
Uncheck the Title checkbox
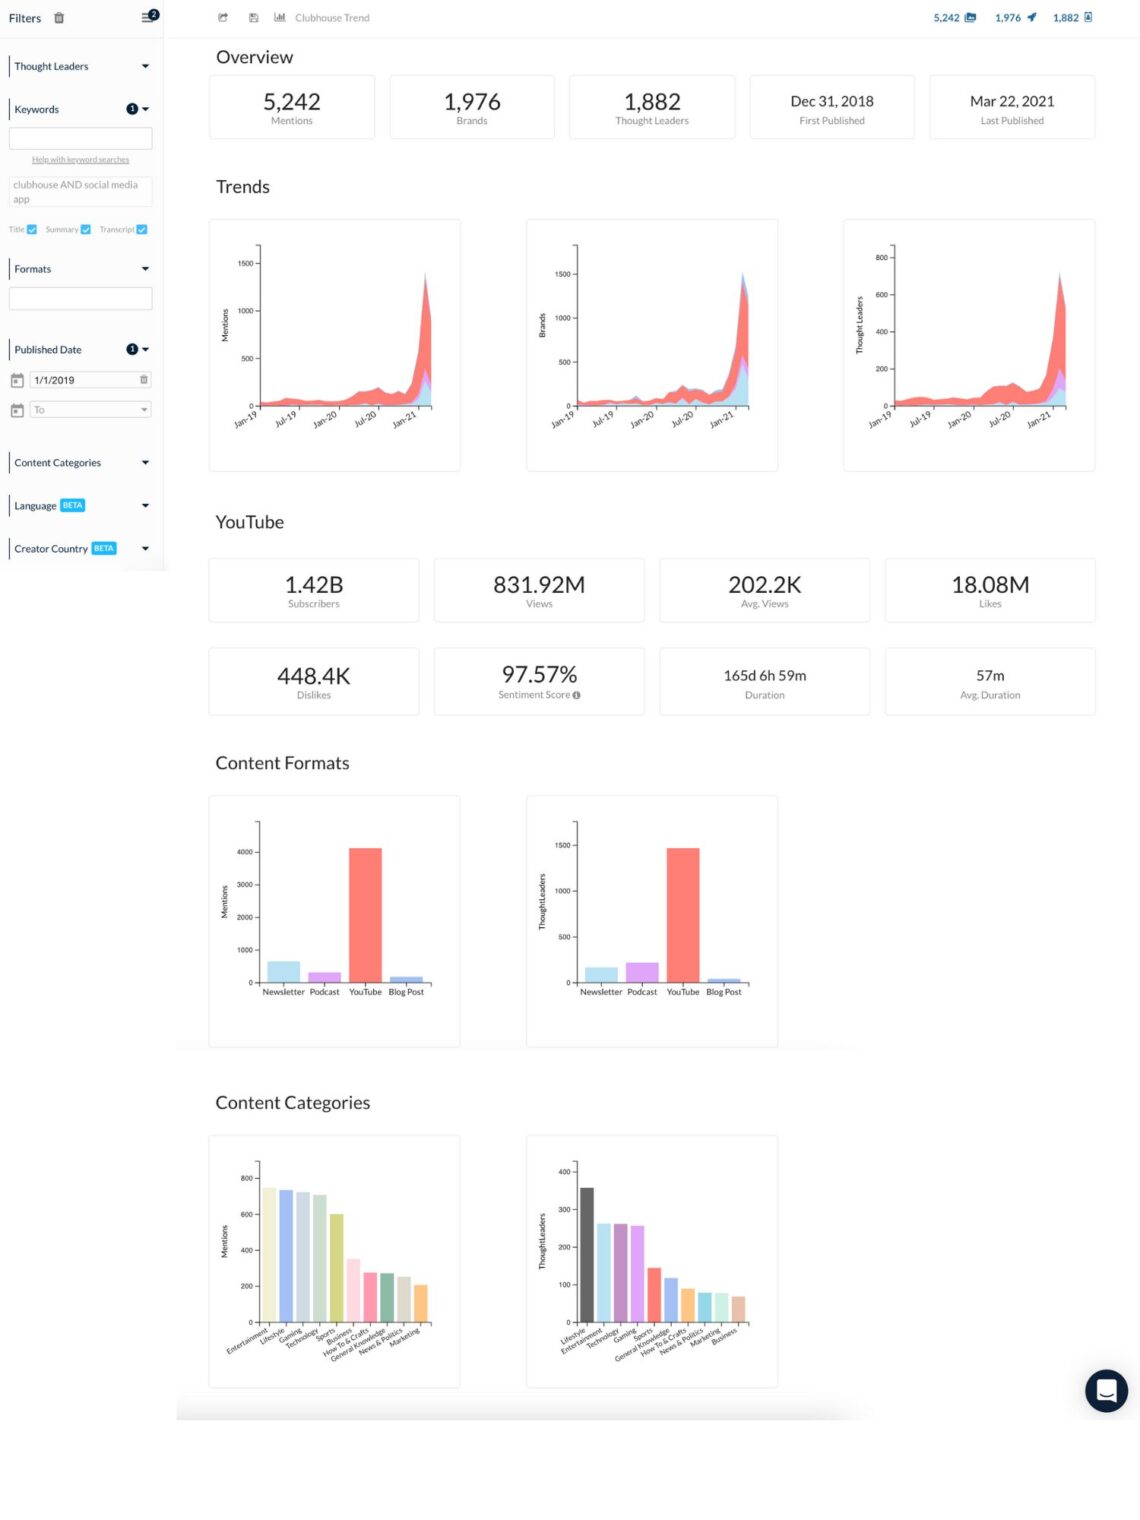tap(32, 229)
